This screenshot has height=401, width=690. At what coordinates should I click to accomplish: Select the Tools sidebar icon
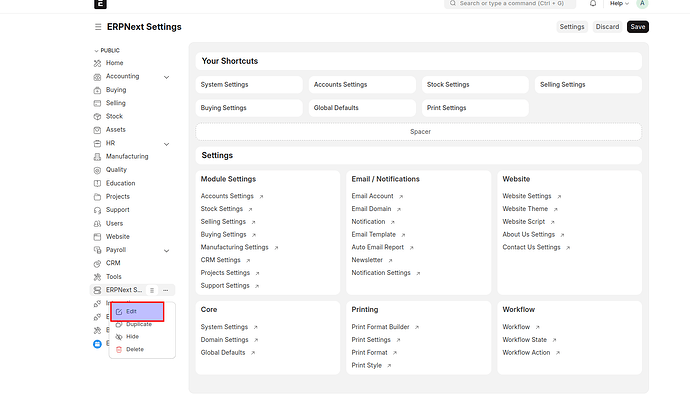click(x=97, y=277)
